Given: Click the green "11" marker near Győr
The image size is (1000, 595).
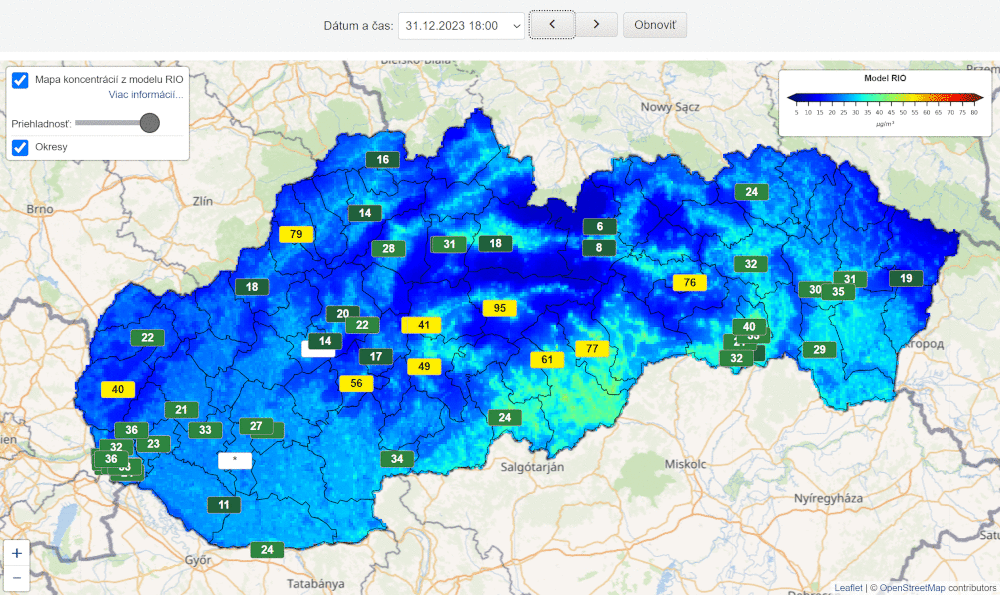Looking at the screenshot, I should (223, 505).
